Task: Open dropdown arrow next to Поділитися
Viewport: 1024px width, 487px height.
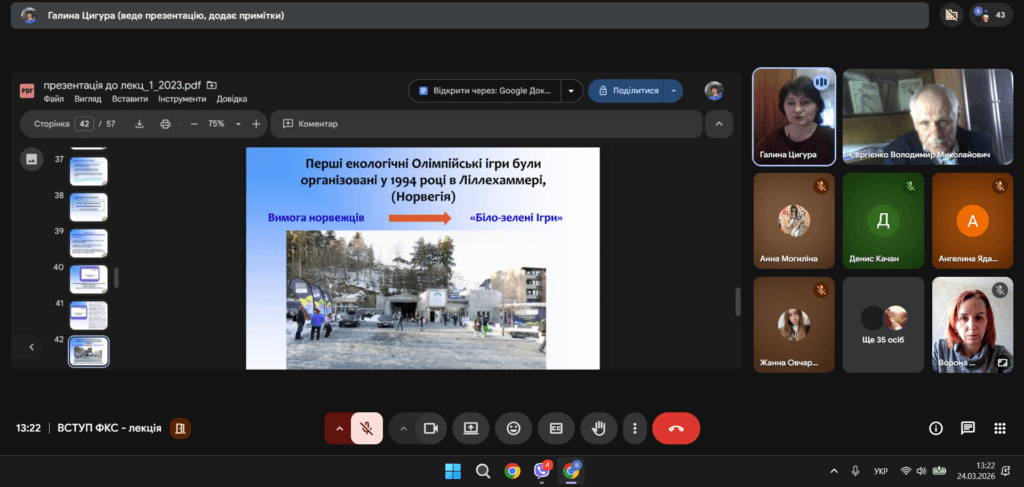Action: pos(674,90)
